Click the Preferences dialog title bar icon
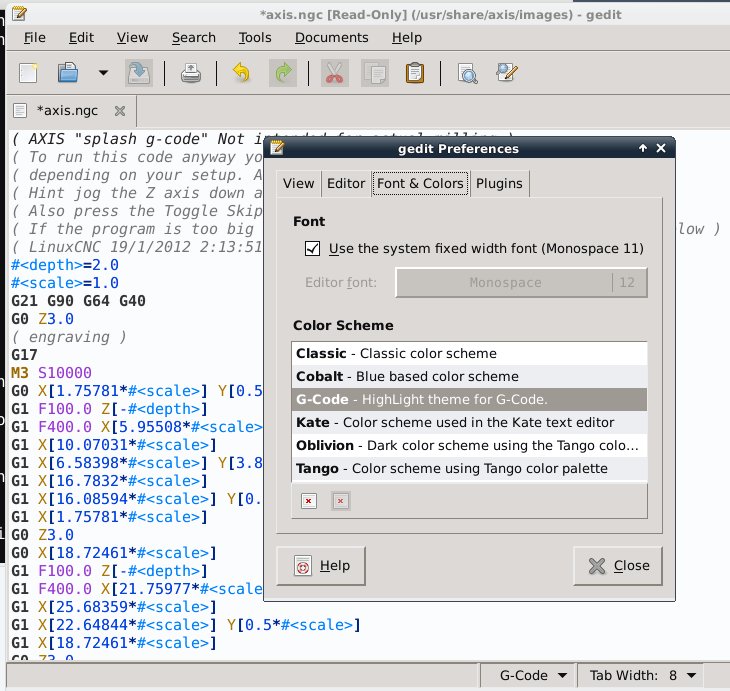The image size is (730, 691). pos(277,149)
